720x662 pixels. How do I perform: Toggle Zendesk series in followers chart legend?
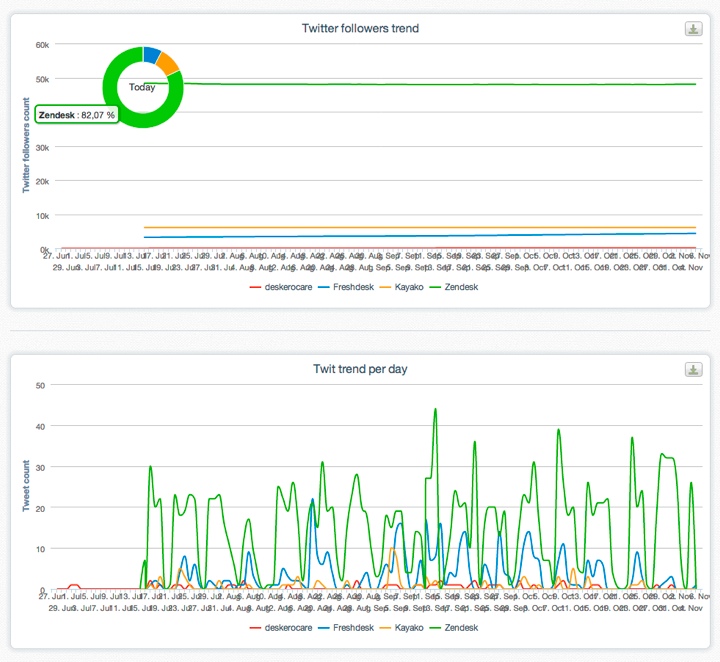tap(454, 287)
